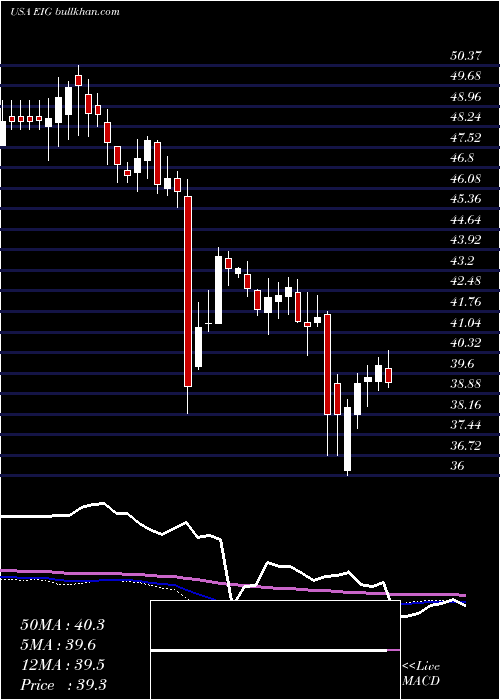Click the Price : 39.3 readout
500x700 pixels.
point(63,685)
